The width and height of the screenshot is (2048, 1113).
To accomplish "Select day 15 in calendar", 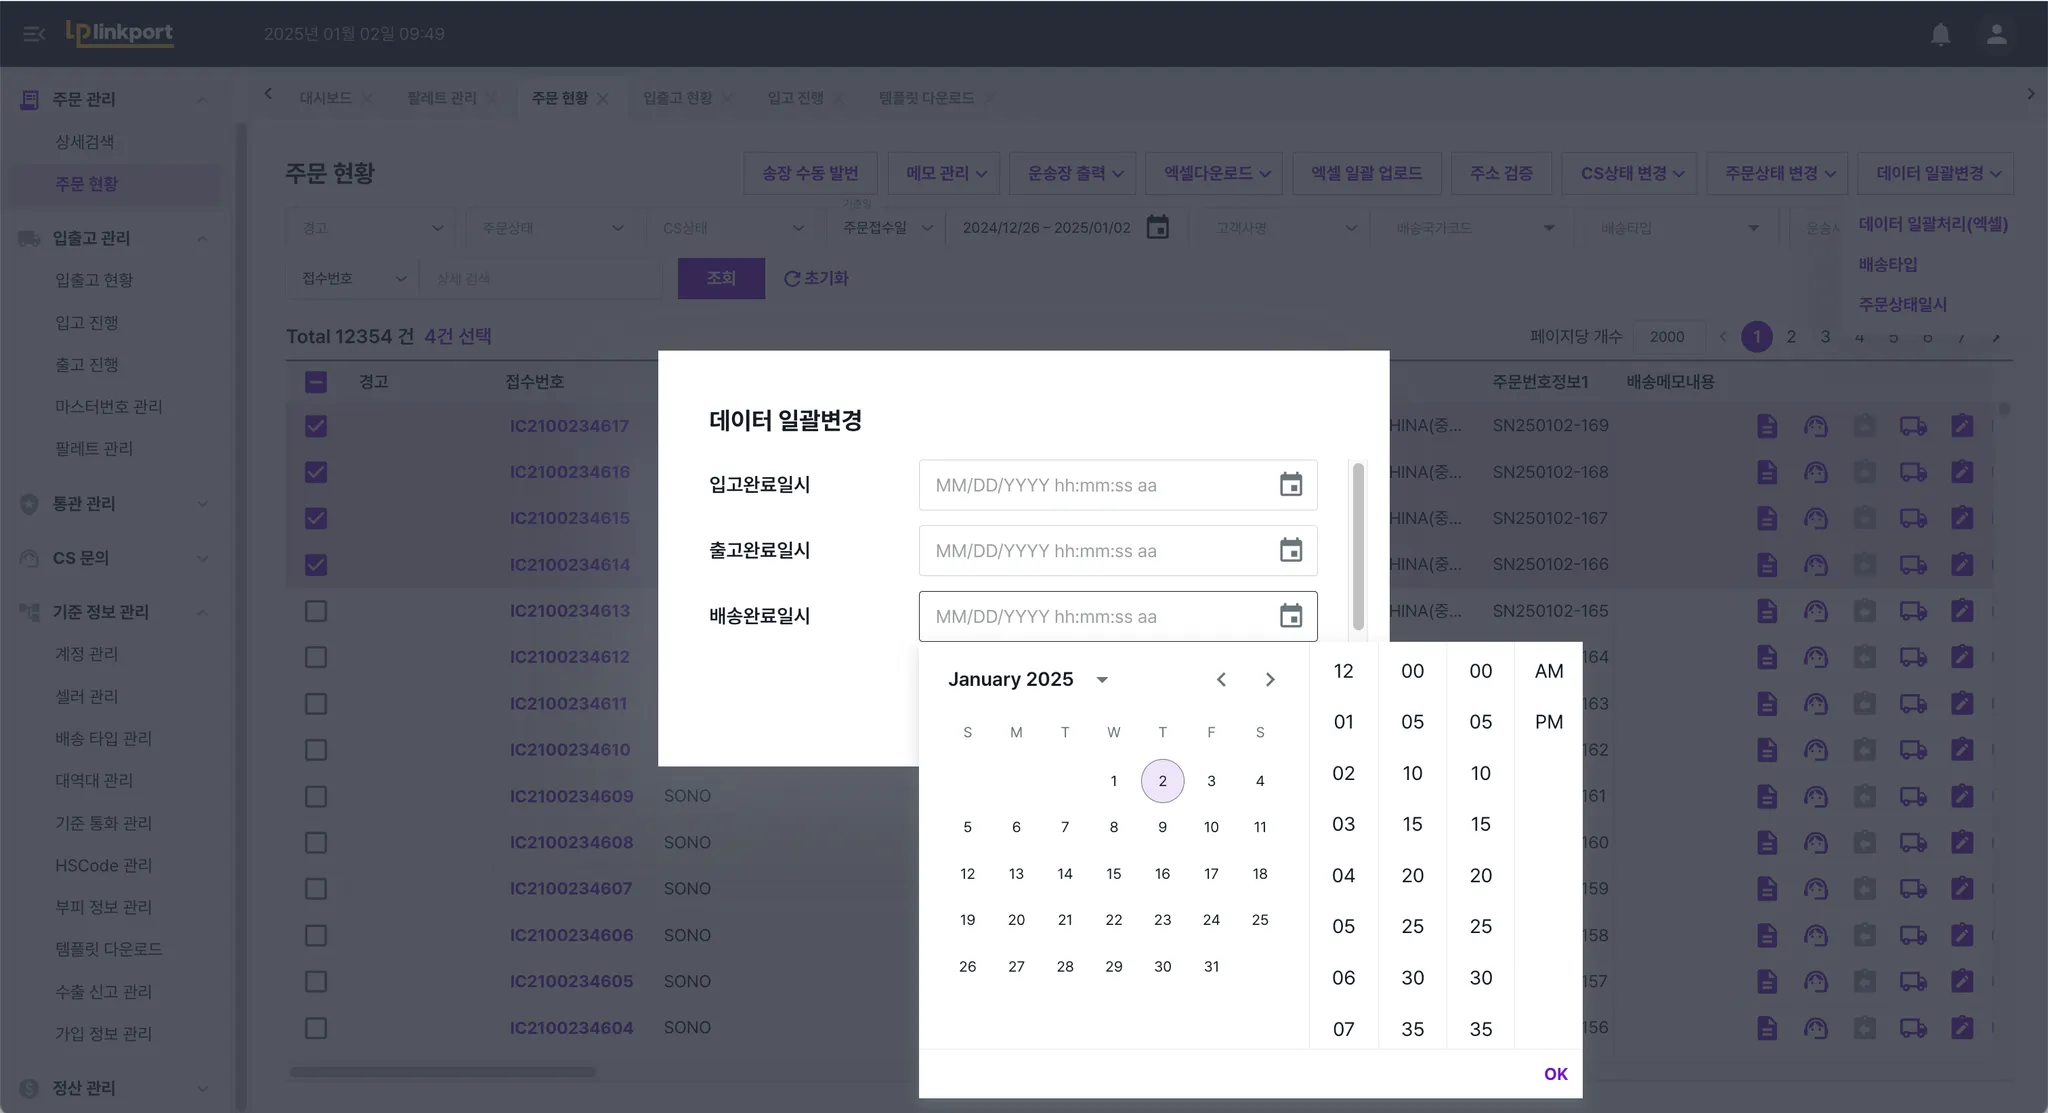I will 1113,874.
